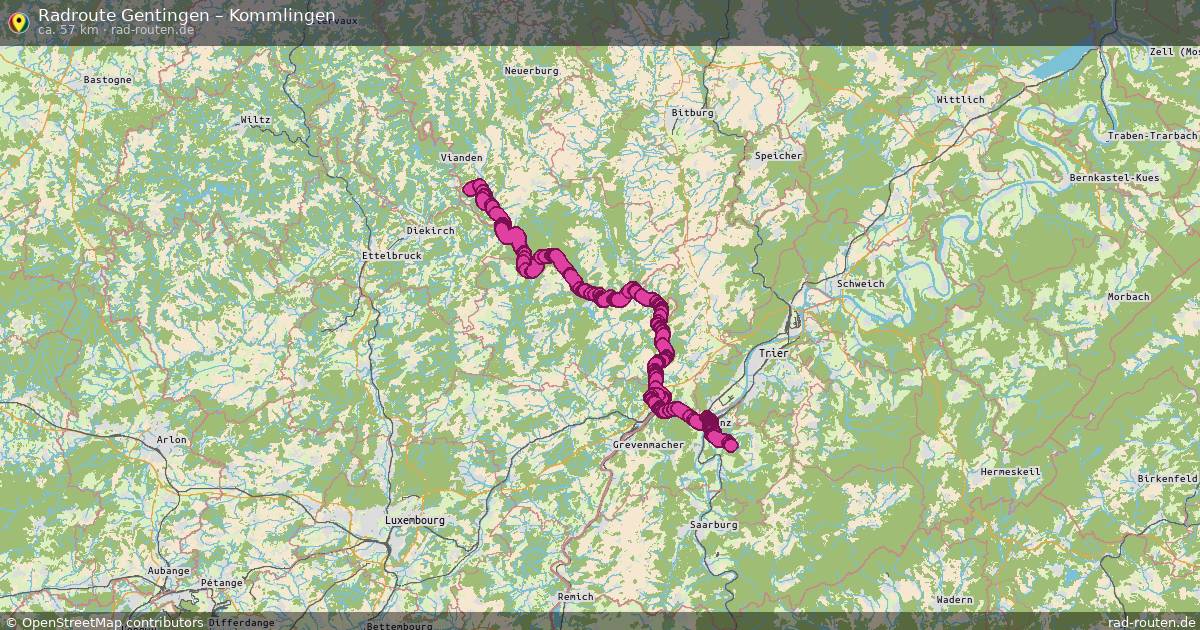Select the Wittlich town label
This screenshot has width=1200, height=630.
(x=960, y=100)
